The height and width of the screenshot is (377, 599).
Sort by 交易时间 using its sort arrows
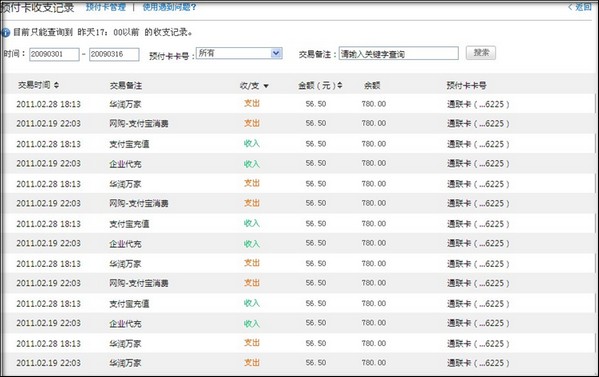(x=57, y=85)
